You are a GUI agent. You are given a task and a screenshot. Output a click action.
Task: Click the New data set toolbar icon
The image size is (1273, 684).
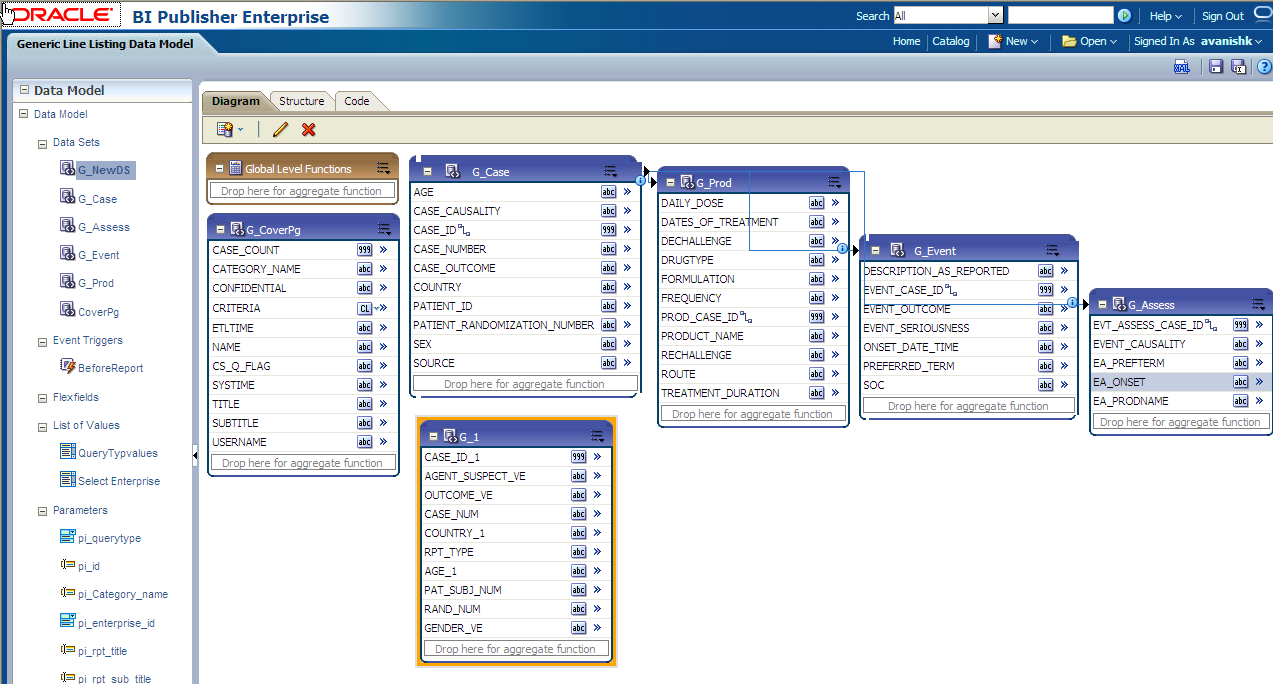(225, 129)
